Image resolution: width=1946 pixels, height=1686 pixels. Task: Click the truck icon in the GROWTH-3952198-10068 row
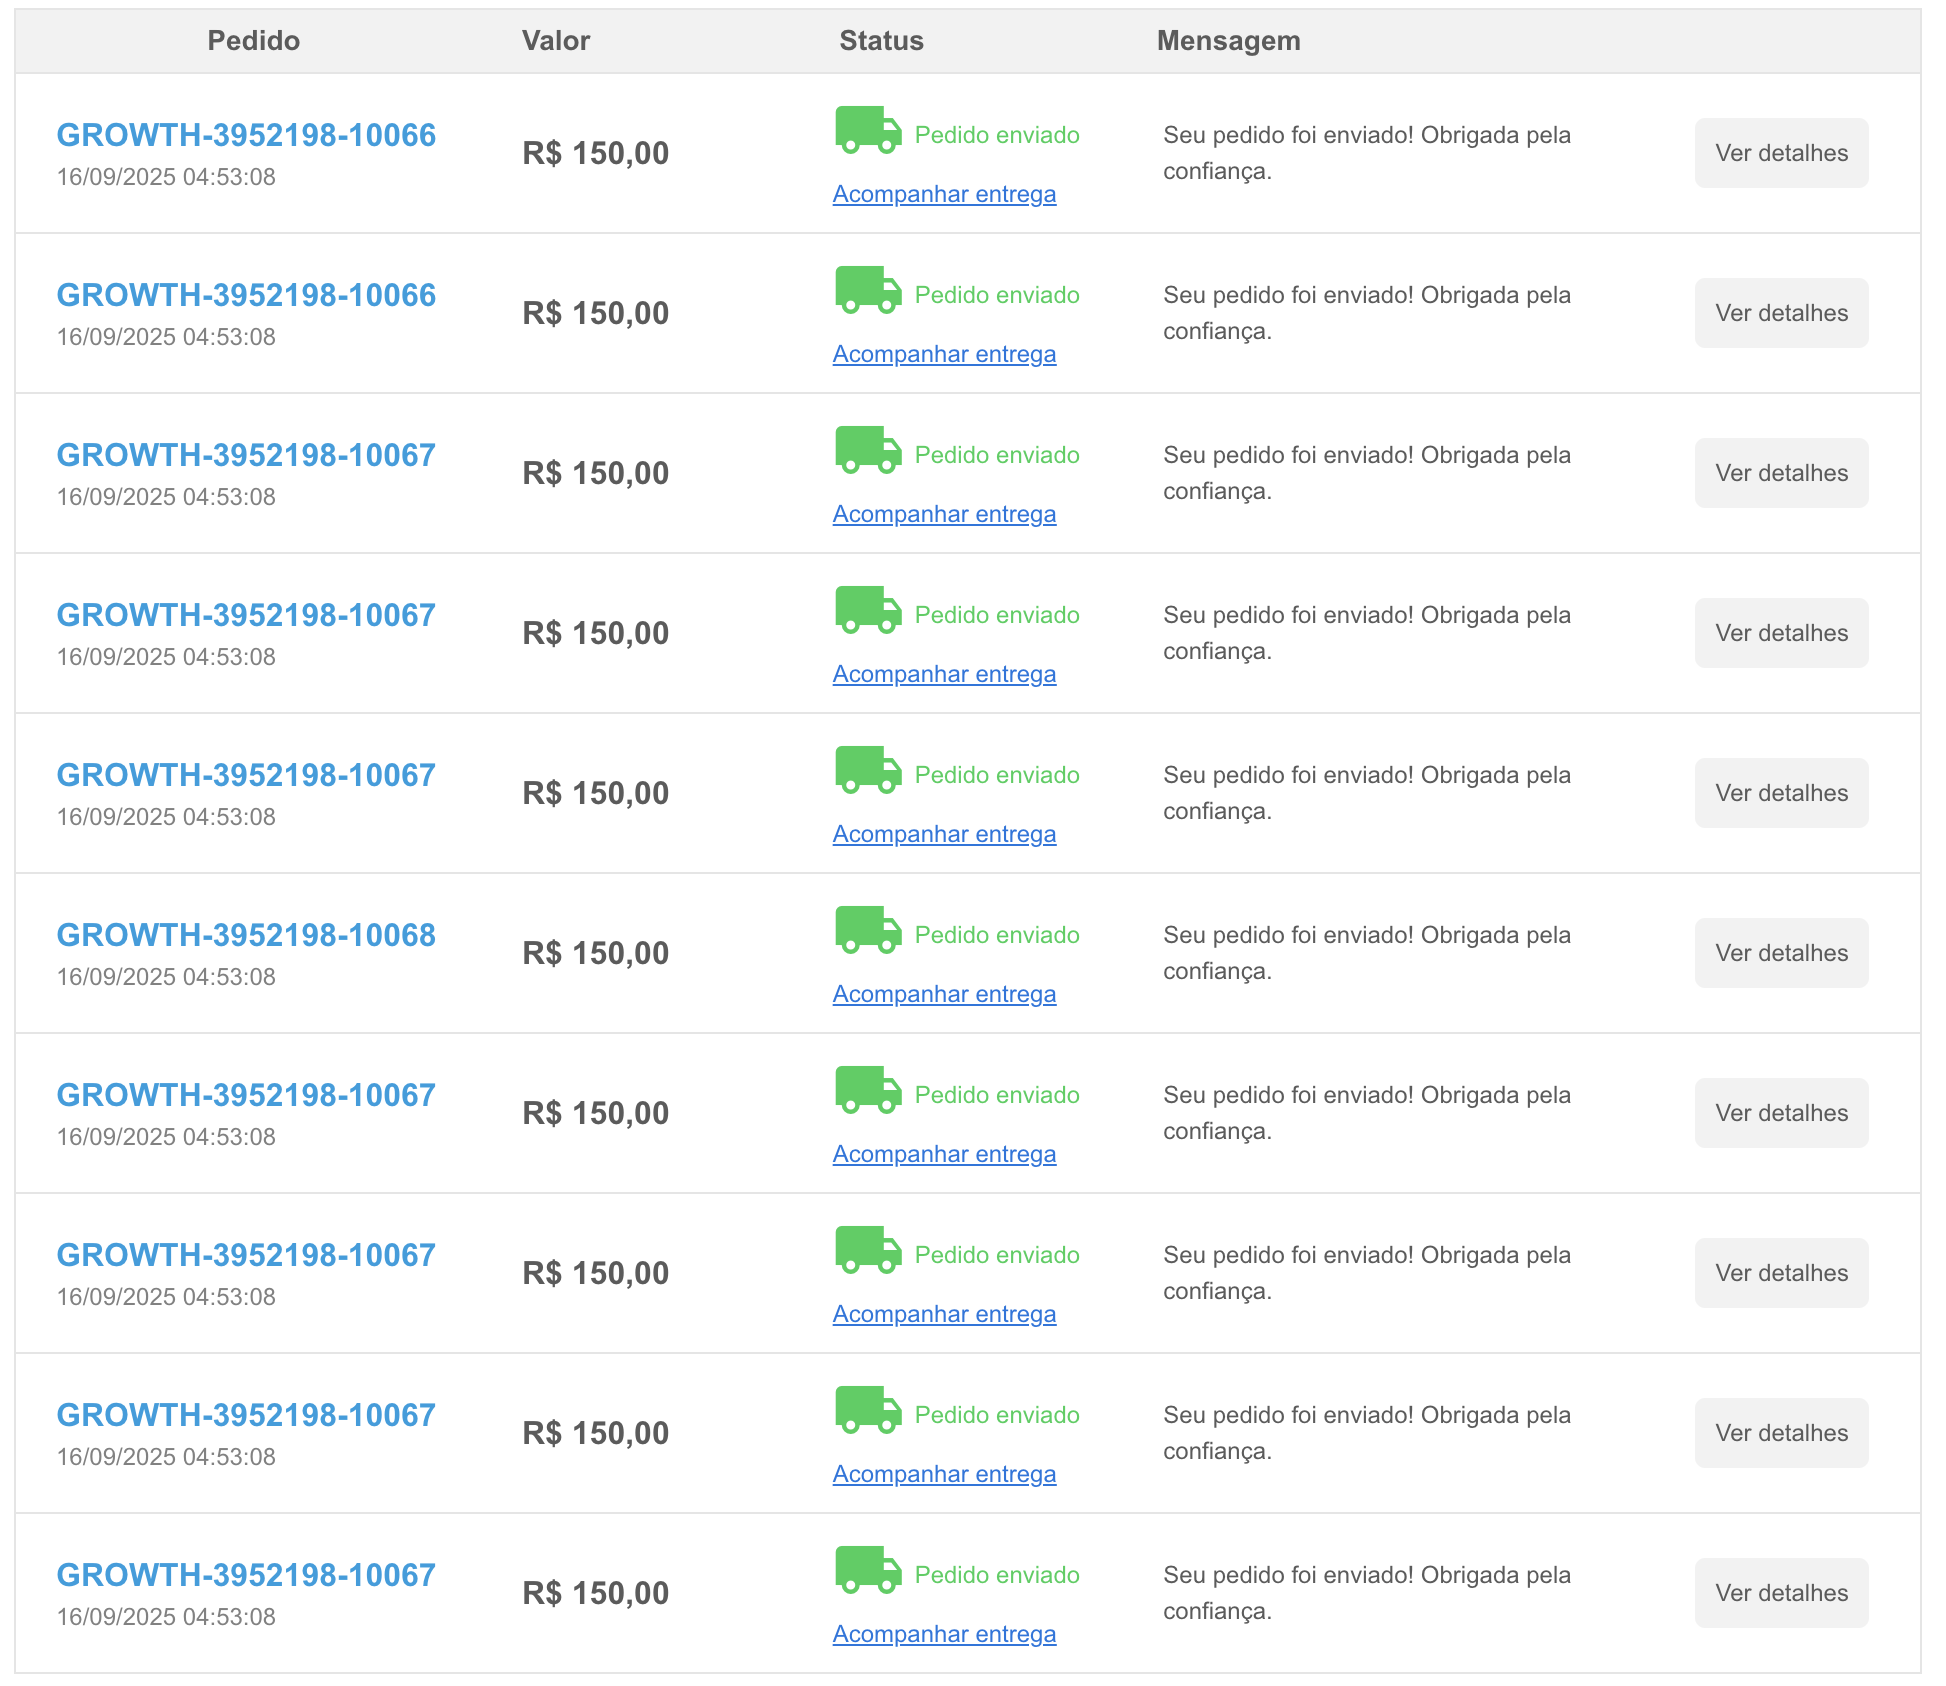(867, 930)
